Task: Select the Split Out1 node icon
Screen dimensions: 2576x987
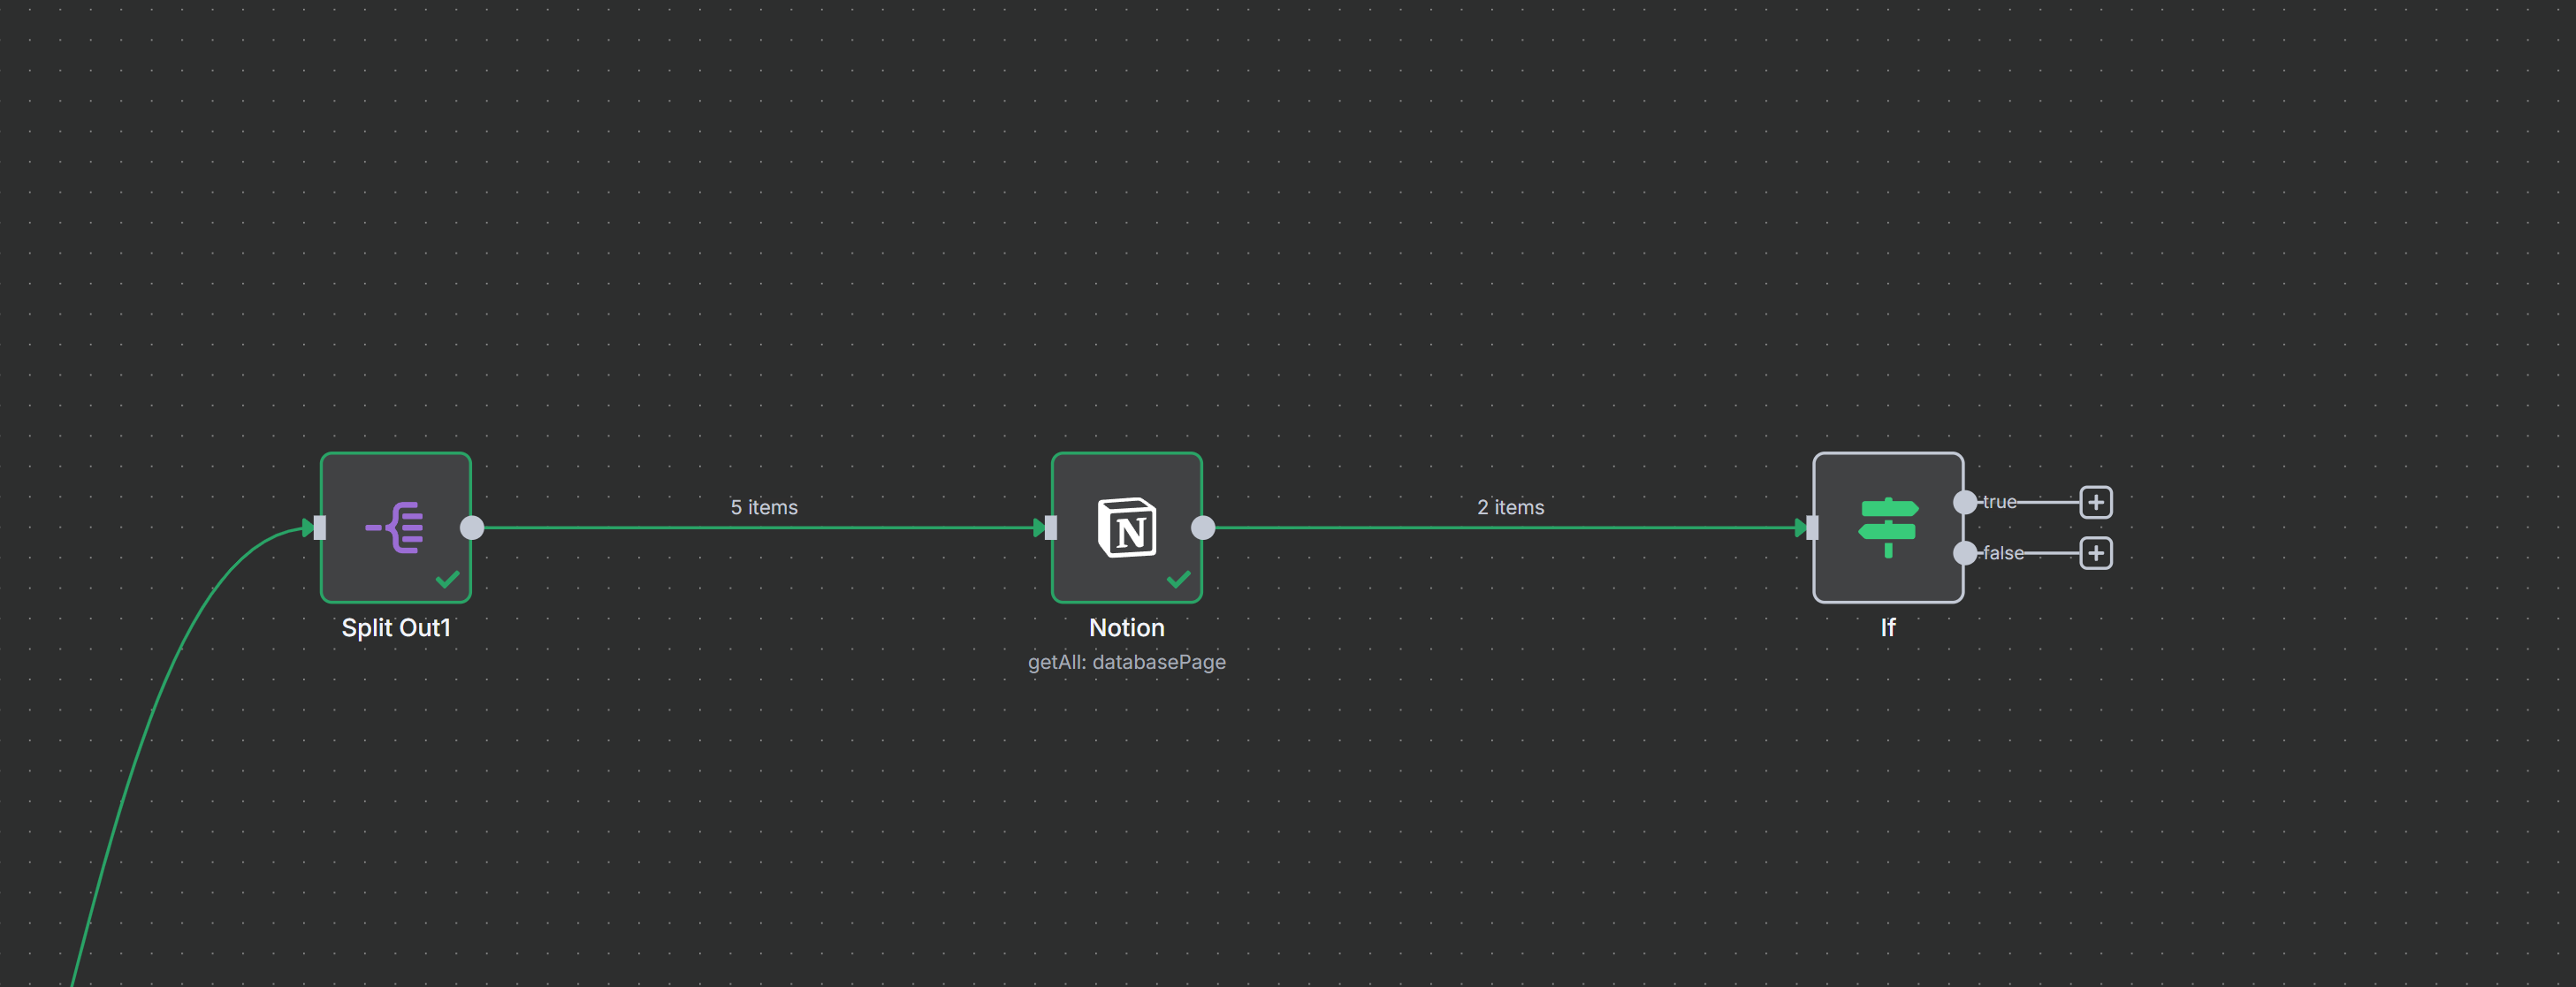Action: pos(395,527)
